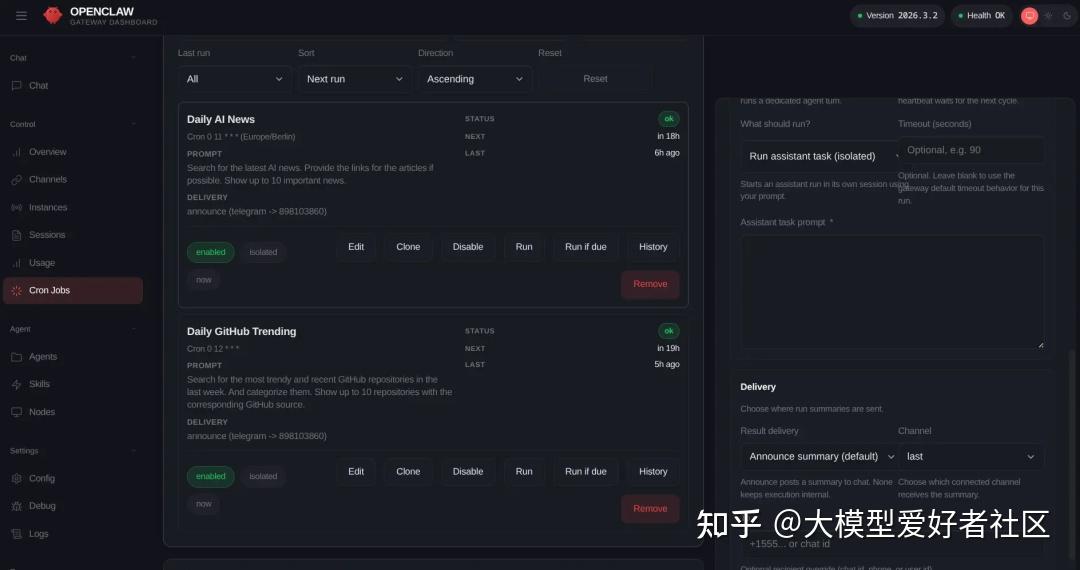This screenshot has height=570, width=1080.
Task: Switch to system theme mode
Action: pos(1029,16)
